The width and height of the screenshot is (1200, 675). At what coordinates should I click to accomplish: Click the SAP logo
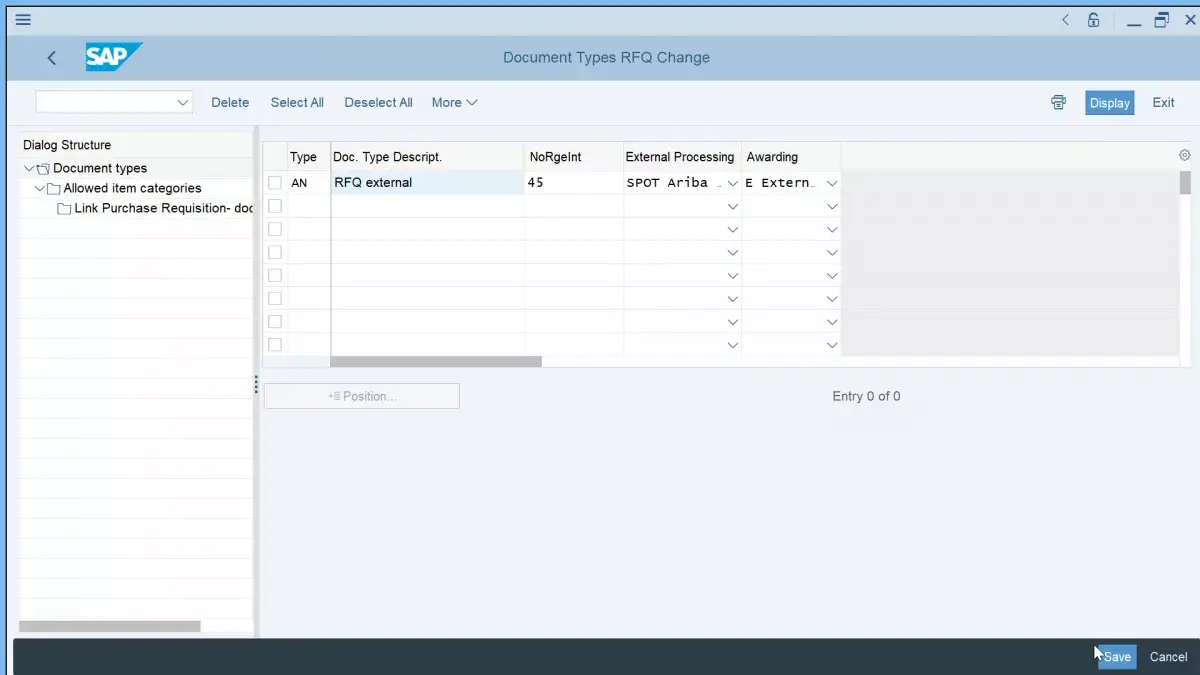113,57
